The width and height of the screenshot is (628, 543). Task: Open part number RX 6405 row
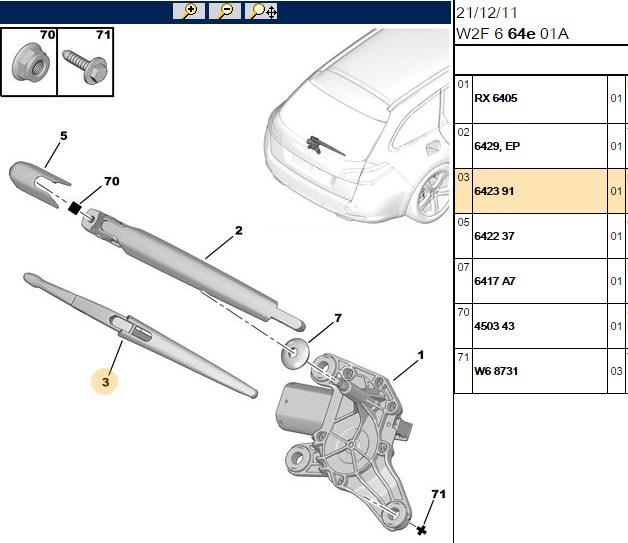click(x=540, y=99)
